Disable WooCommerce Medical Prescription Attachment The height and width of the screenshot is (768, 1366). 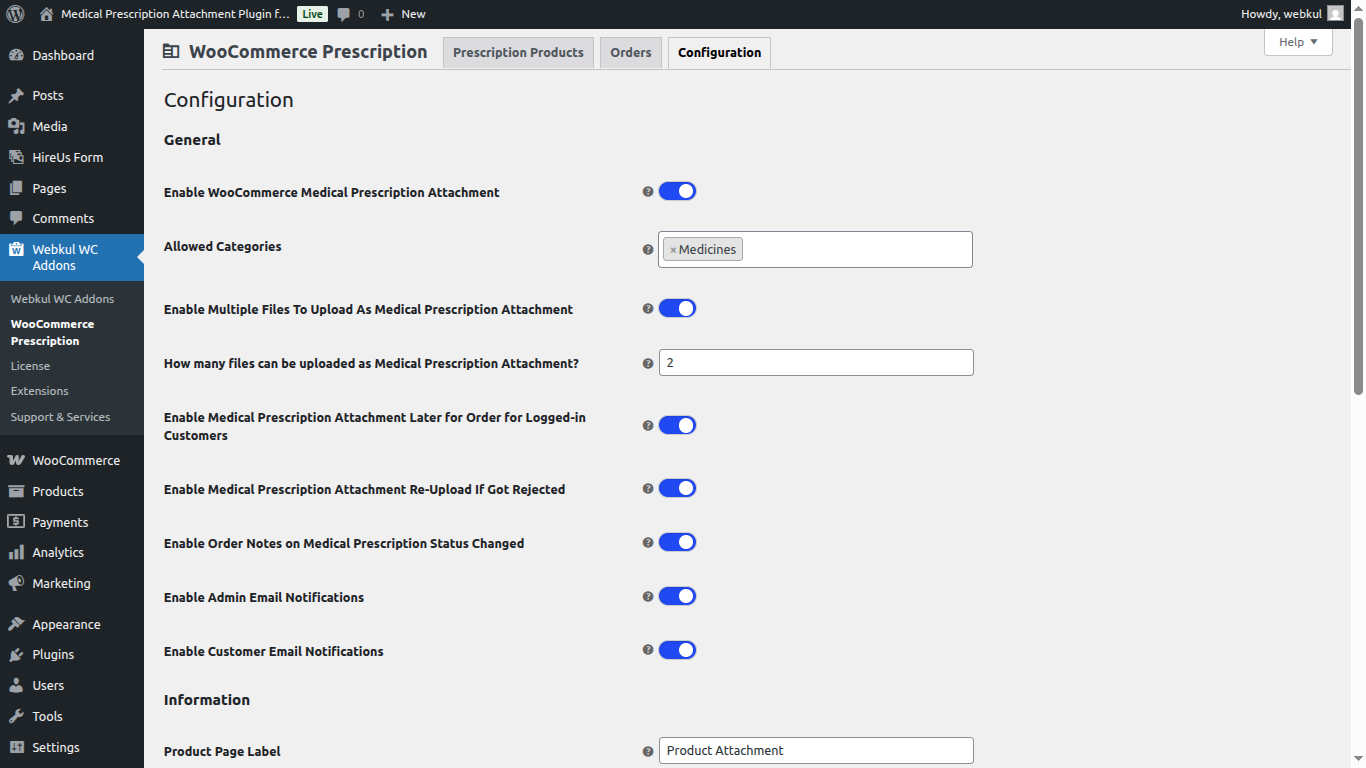(677, 191)
